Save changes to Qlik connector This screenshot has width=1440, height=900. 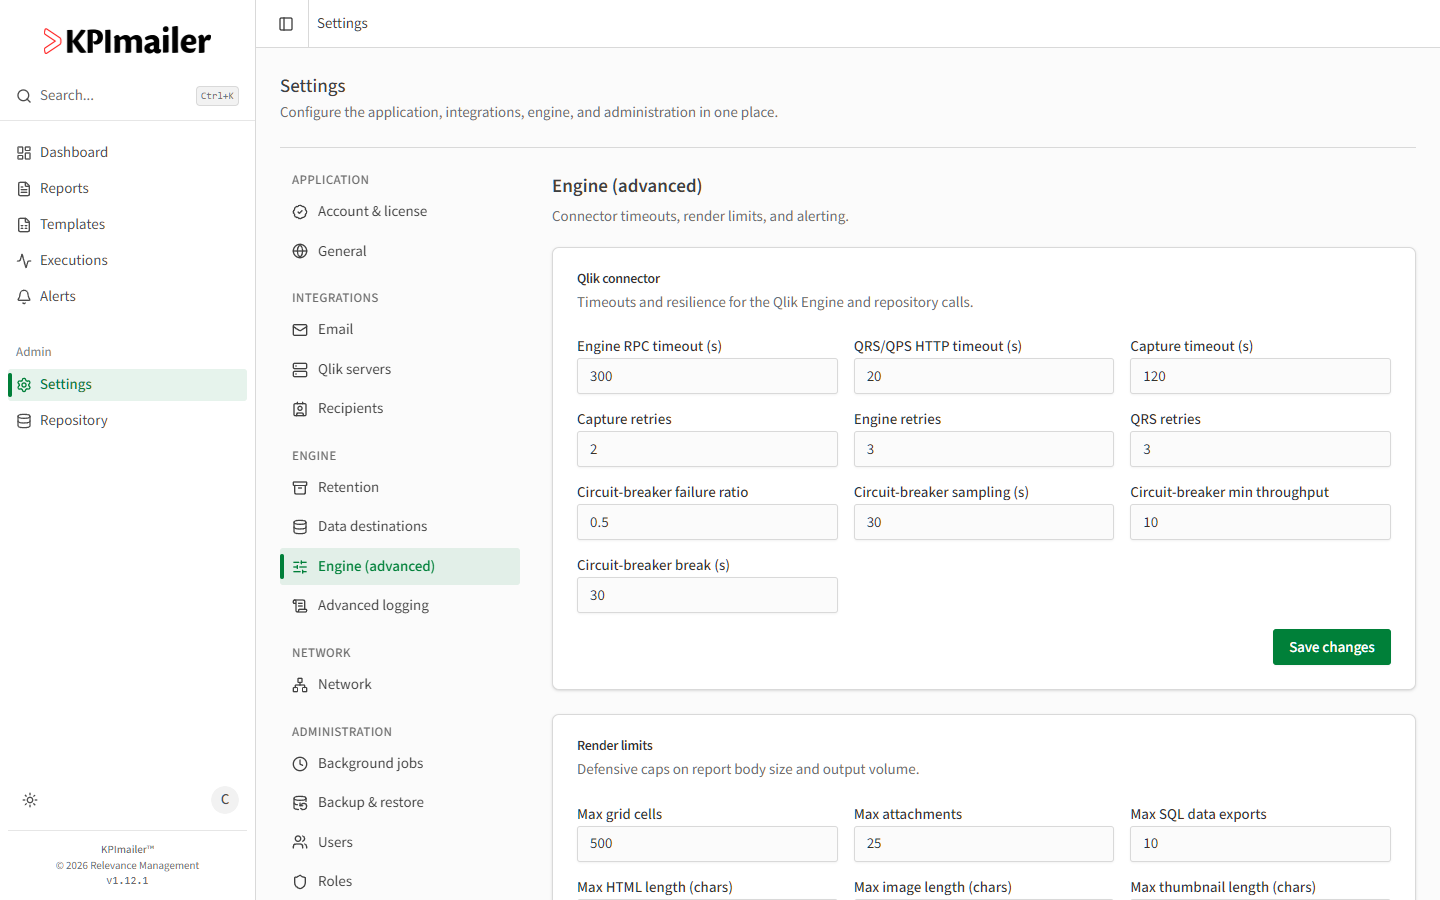(1331, 647)
